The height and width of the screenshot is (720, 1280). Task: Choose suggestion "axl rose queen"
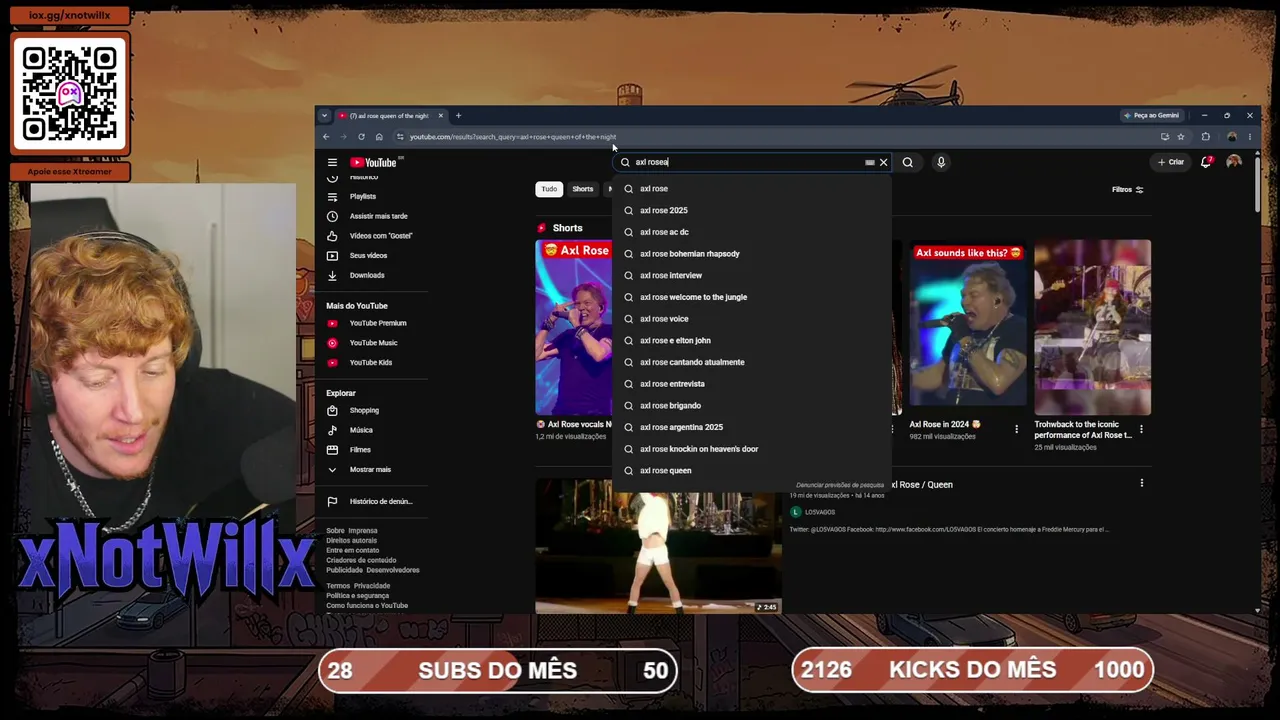tap(751, 470)
